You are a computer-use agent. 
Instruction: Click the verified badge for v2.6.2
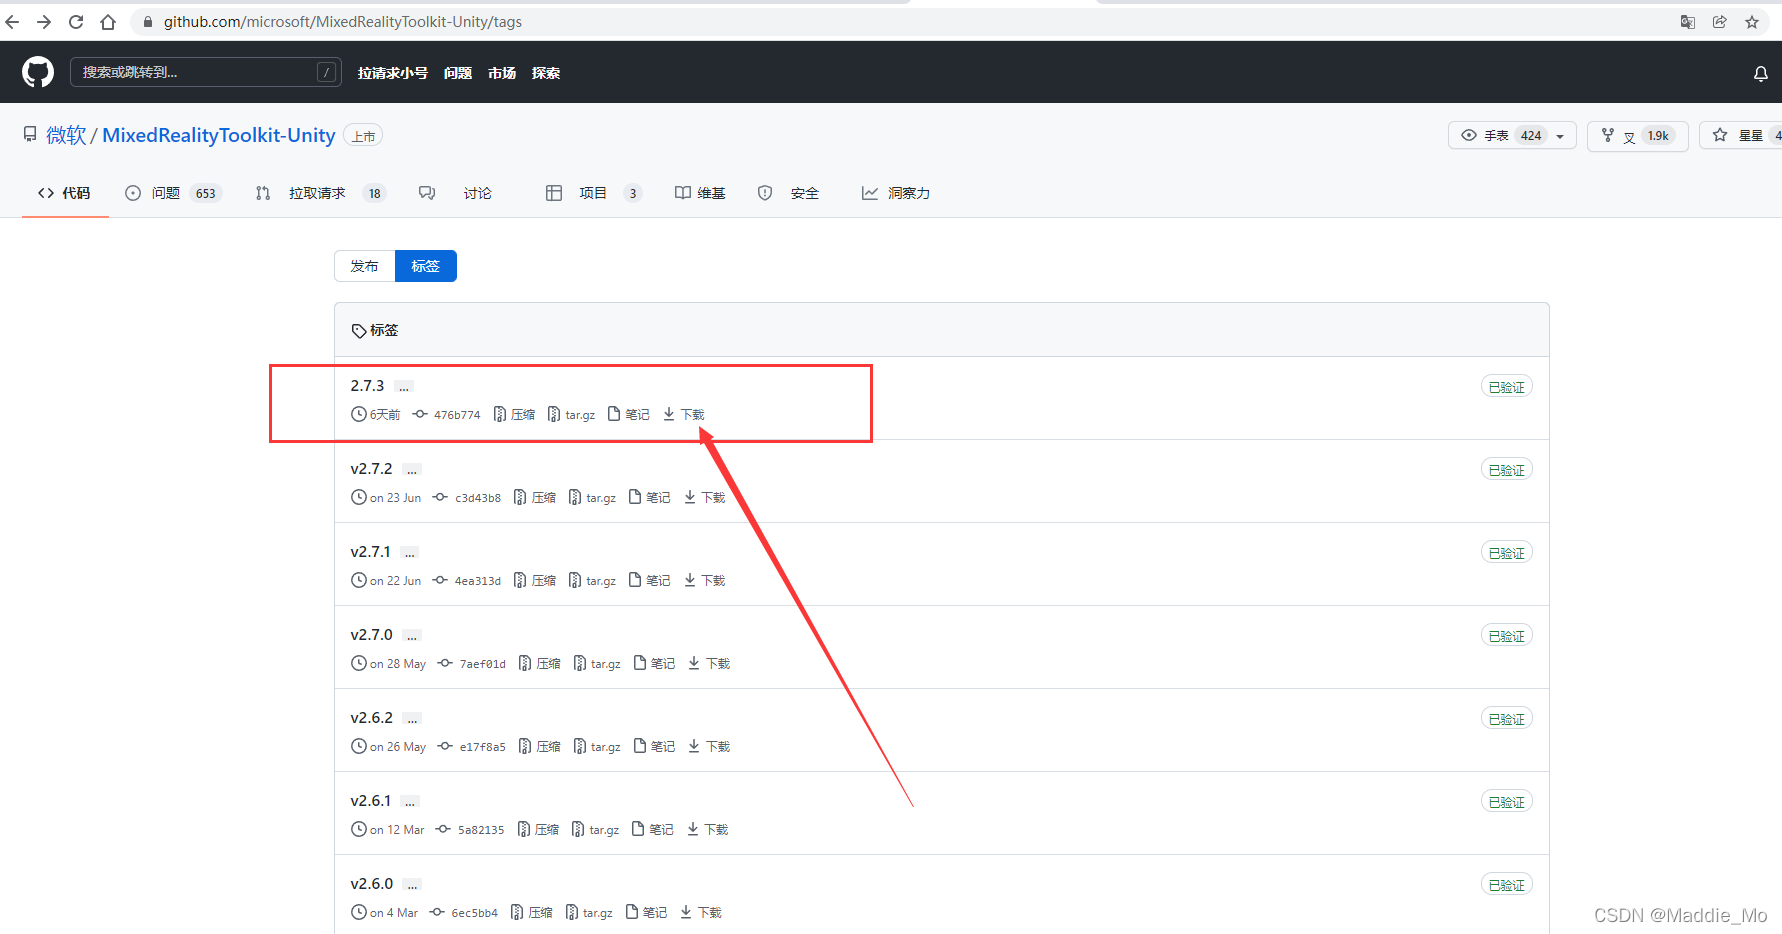click(1507, 719)
